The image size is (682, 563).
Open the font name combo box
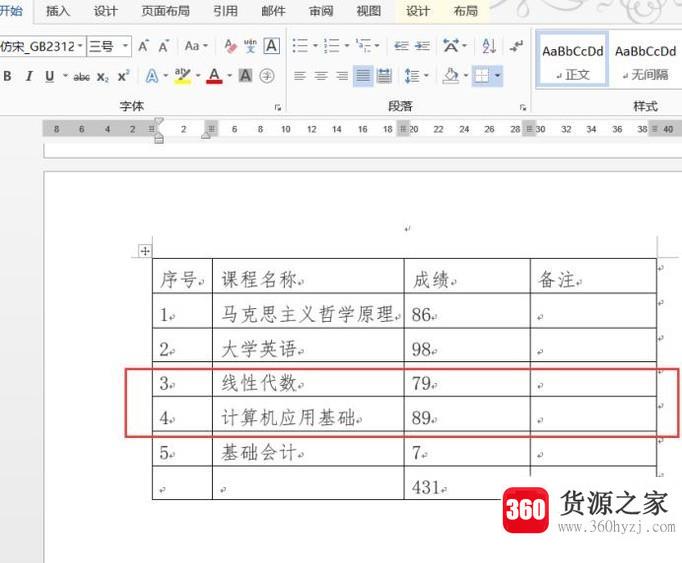point(43,46)
